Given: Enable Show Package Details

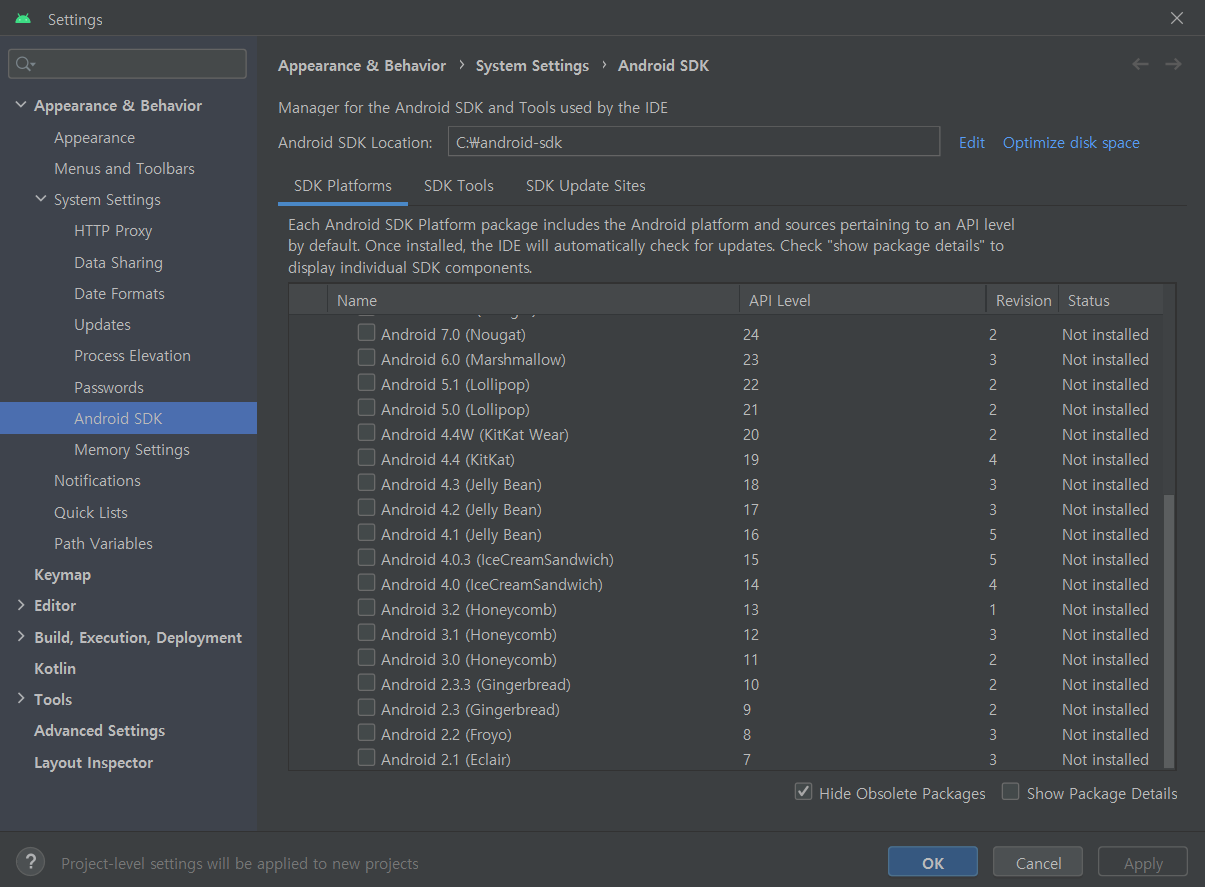Looking at the screenshot, I should point(1011,792).
